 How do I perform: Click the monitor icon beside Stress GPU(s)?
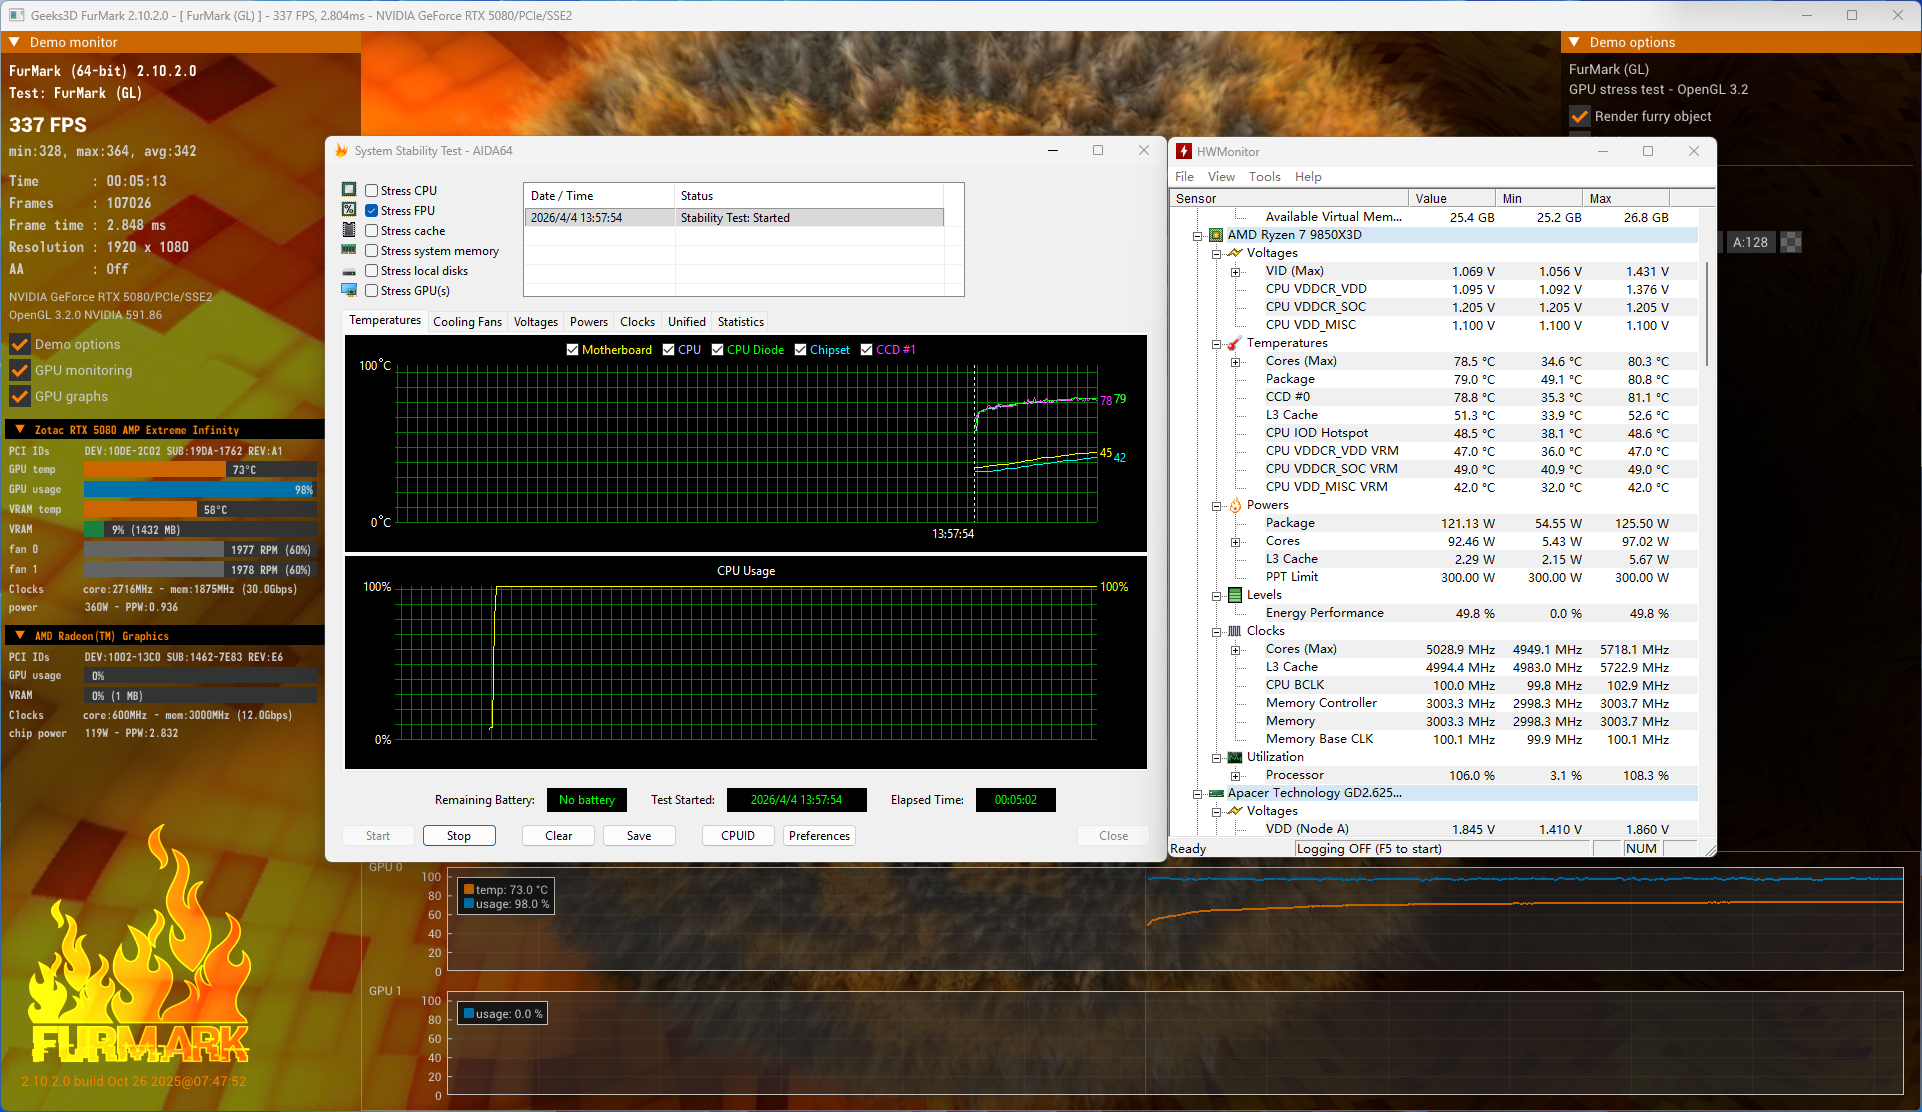click(x=349, y=290)
